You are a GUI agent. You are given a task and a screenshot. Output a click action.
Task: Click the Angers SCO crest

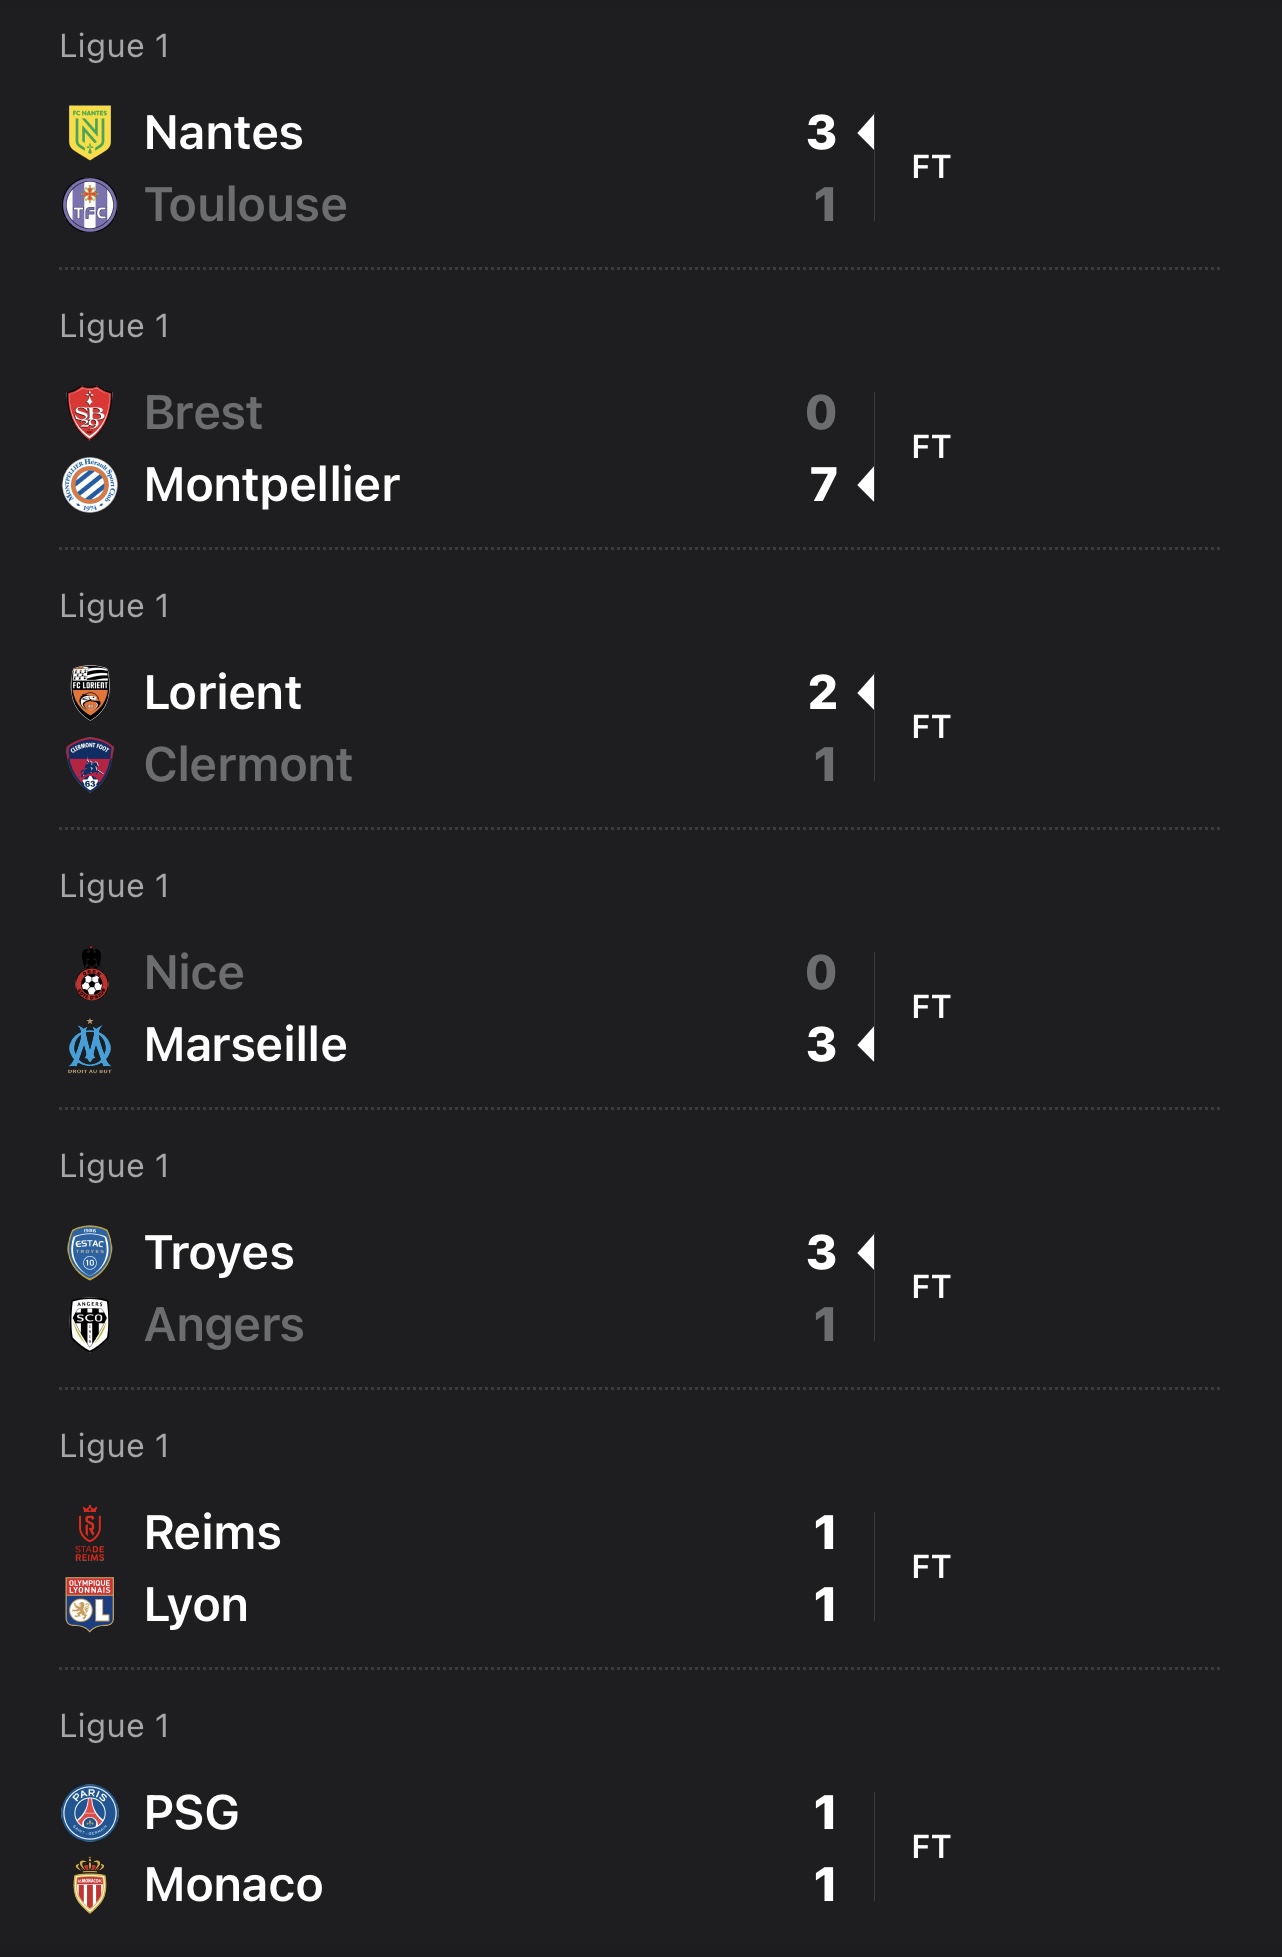tap(90, 1325)
